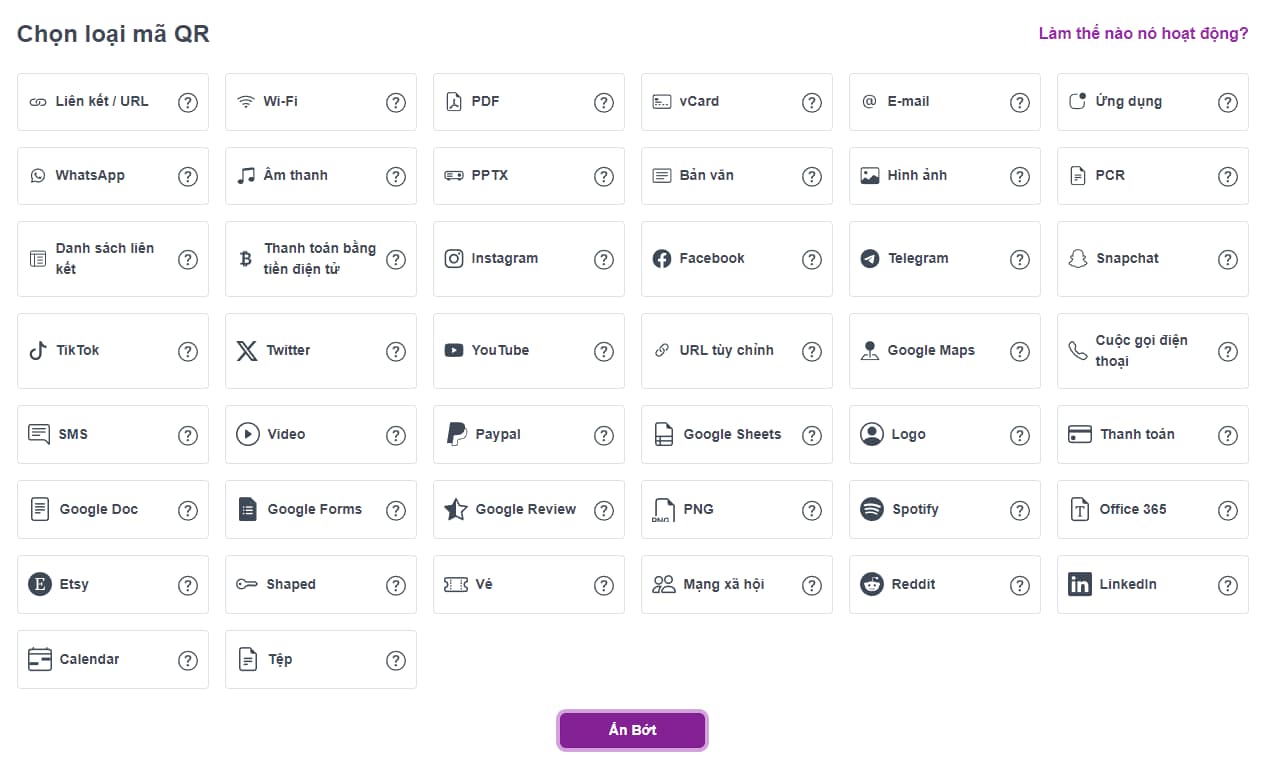Click help icon beside Snapchat
Screen dimensions: 1271x771
[1228, 259]
